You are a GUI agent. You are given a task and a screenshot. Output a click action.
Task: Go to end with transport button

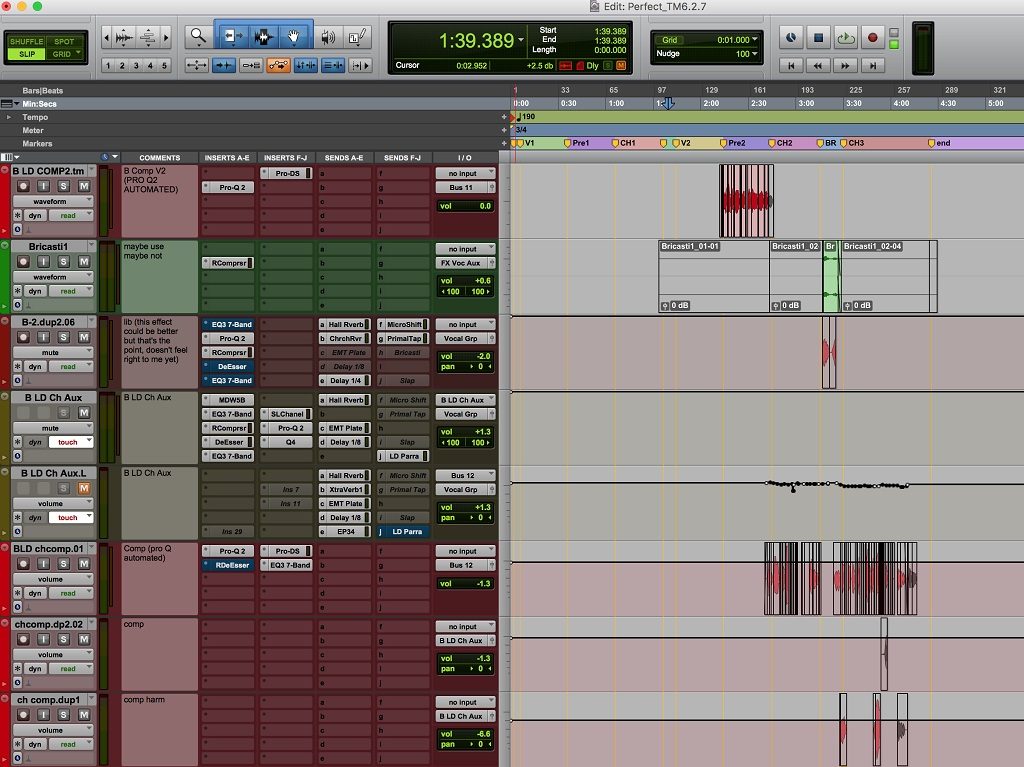872,65
